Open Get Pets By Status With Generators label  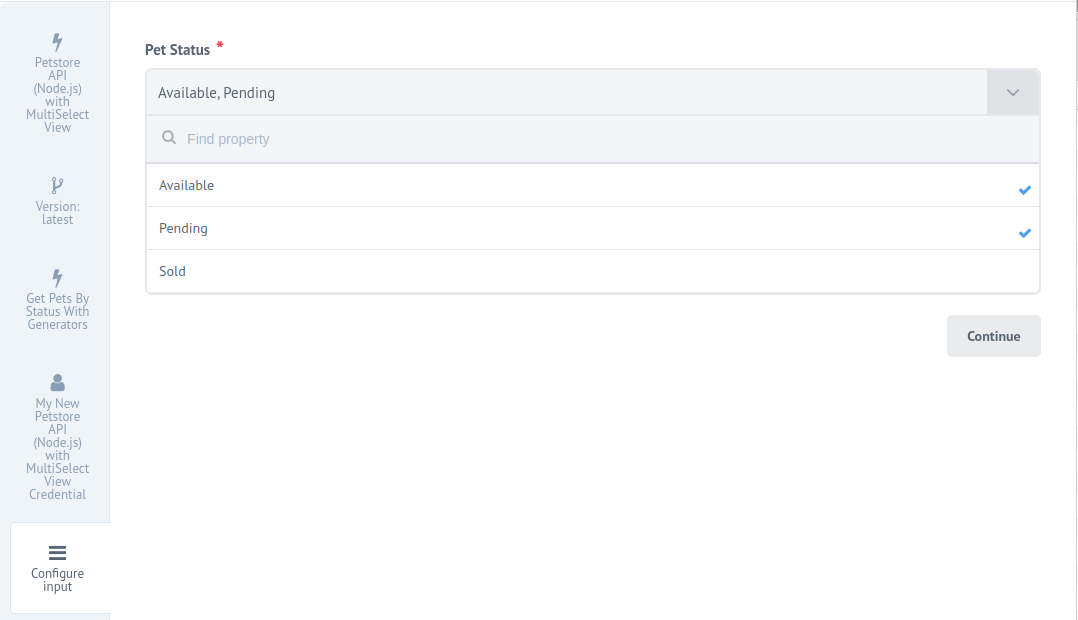pyautogui.click(x=58, y=311)
